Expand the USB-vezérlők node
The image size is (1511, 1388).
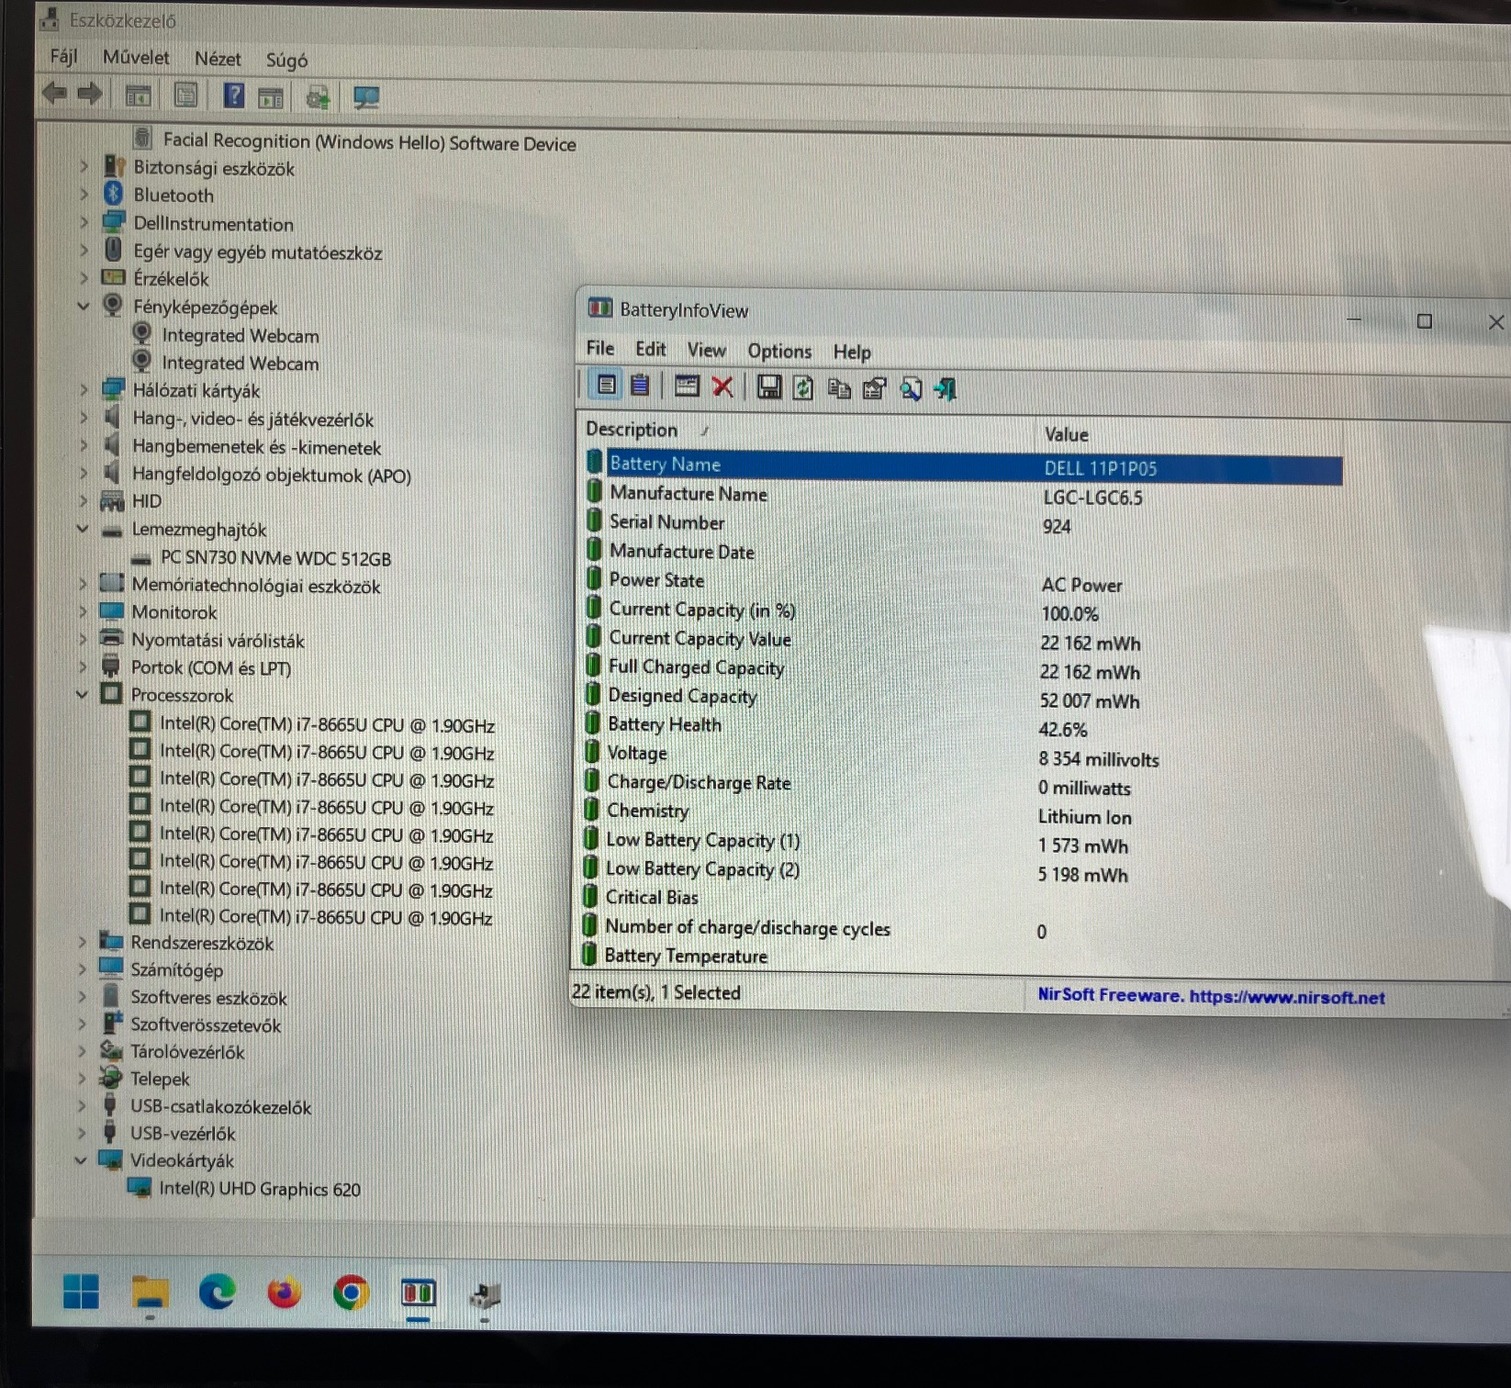tap(82, 1133)
